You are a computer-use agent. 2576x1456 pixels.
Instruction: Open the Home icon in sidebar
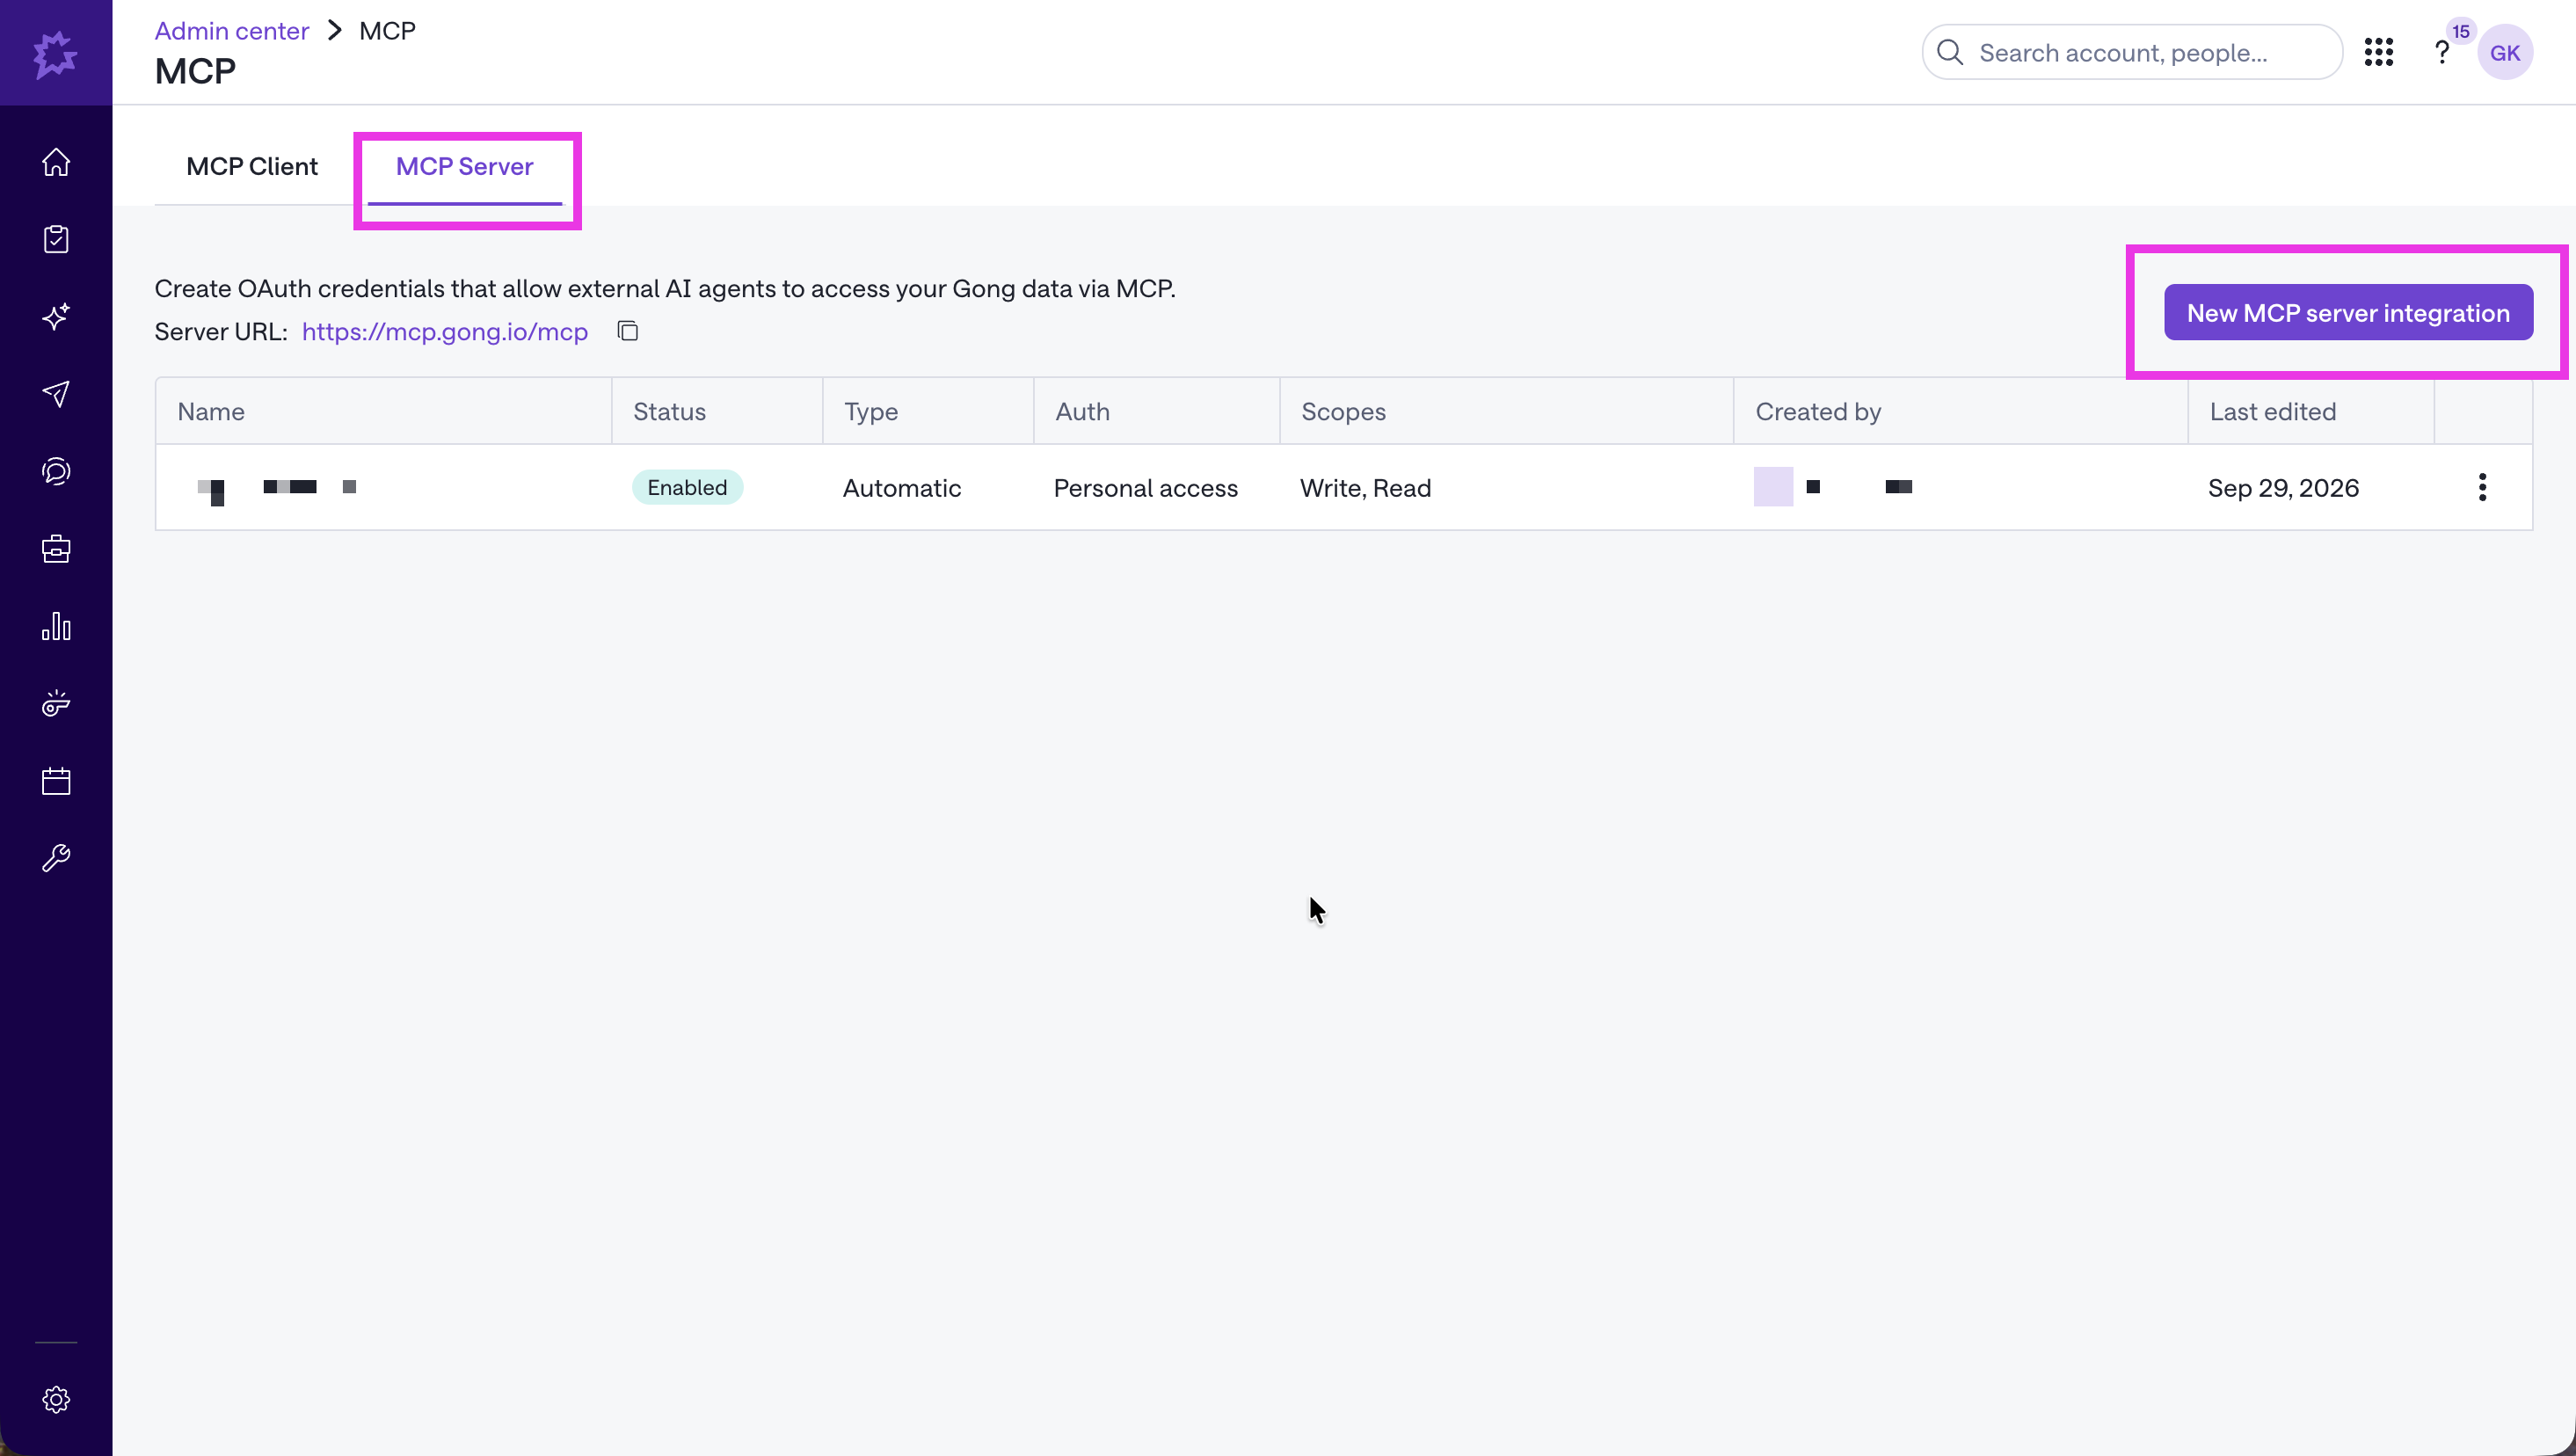point(56,162)
